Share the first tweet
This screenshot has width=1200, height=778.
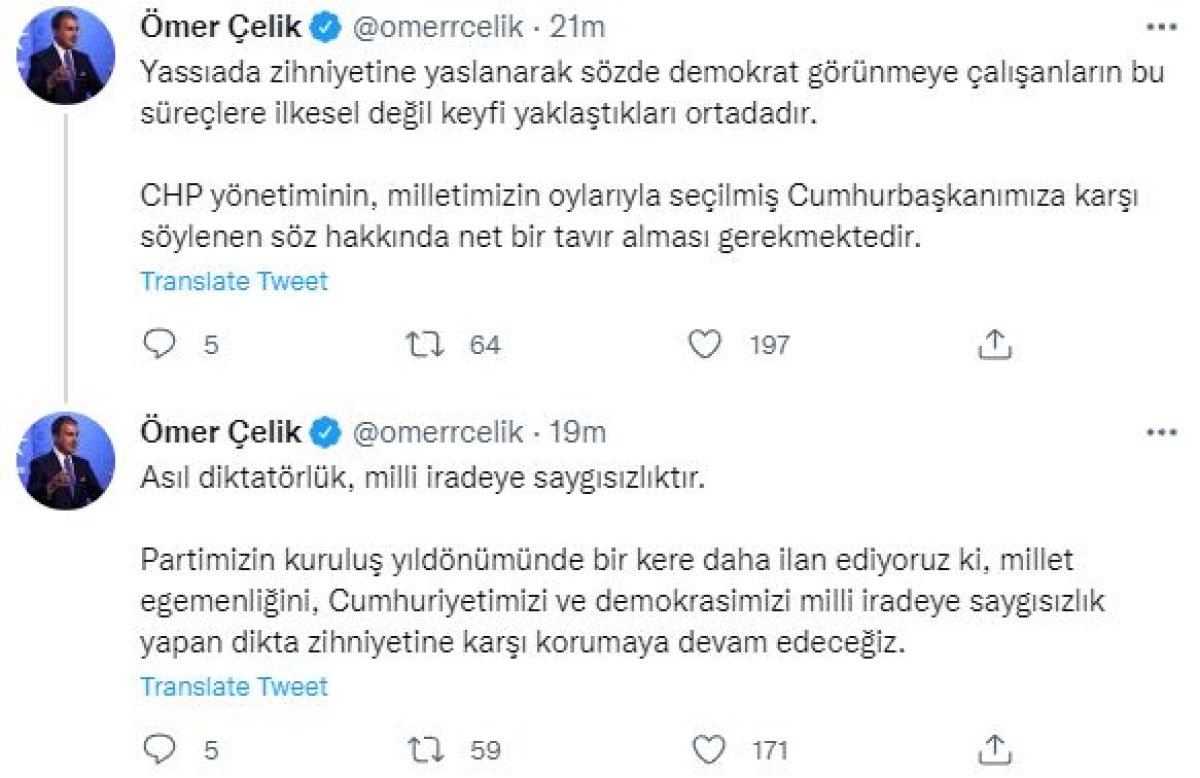994,343
